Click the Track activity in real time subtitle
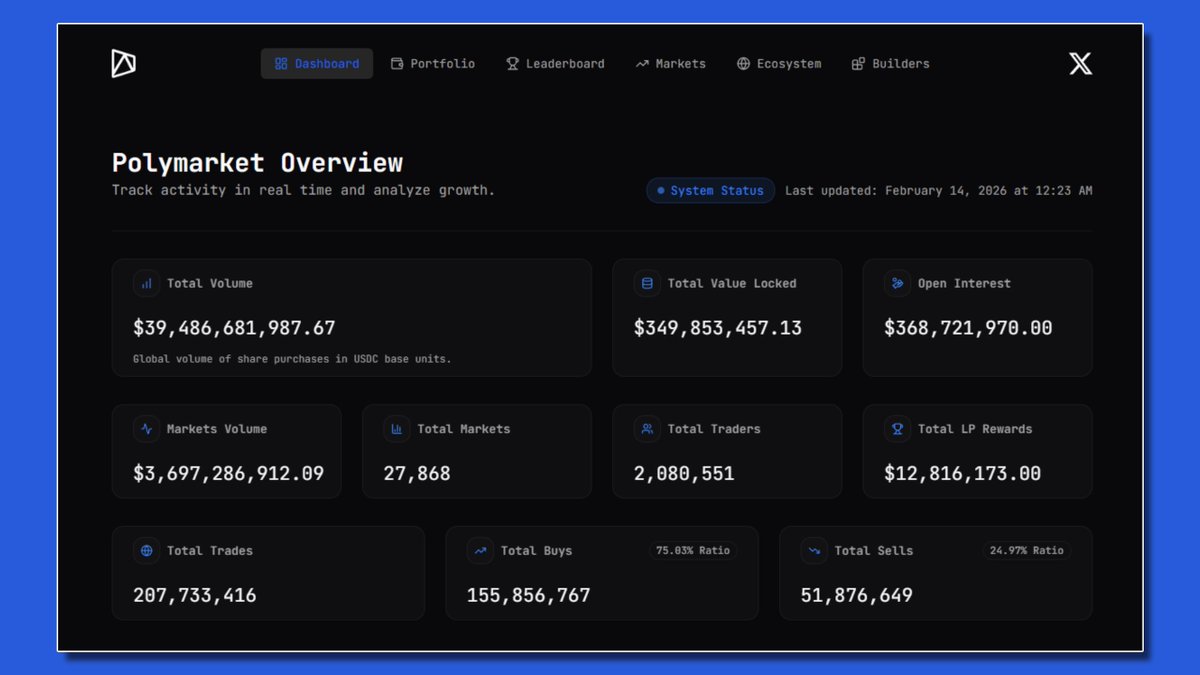This screenshot has height=675, width=1200. [303, 190]
